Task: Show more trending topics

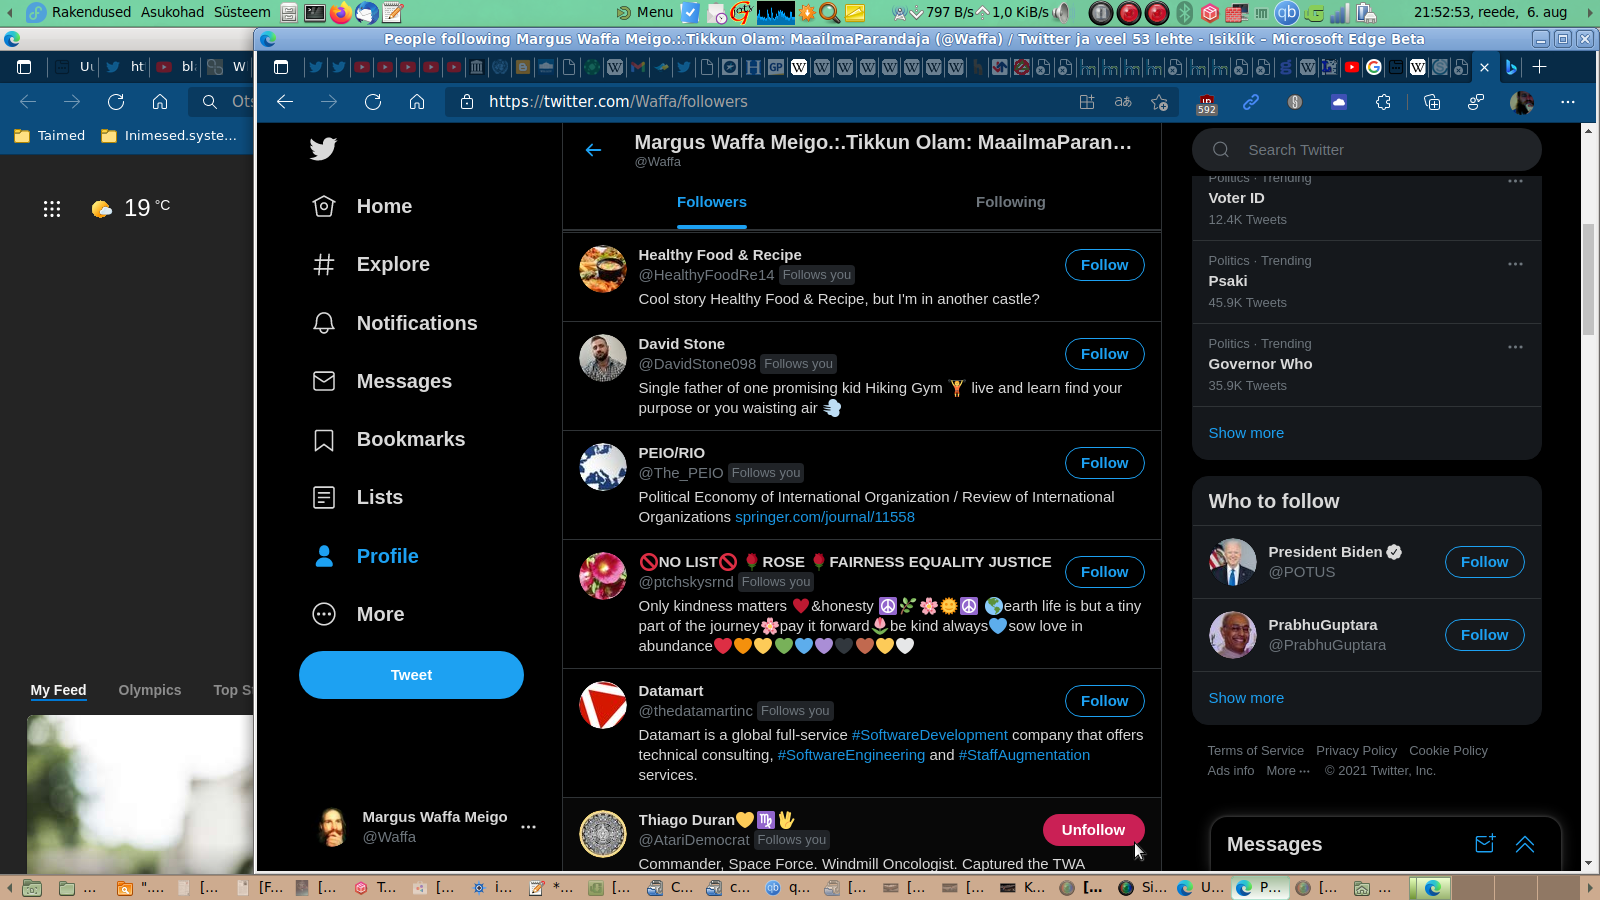Action: 1246,433
